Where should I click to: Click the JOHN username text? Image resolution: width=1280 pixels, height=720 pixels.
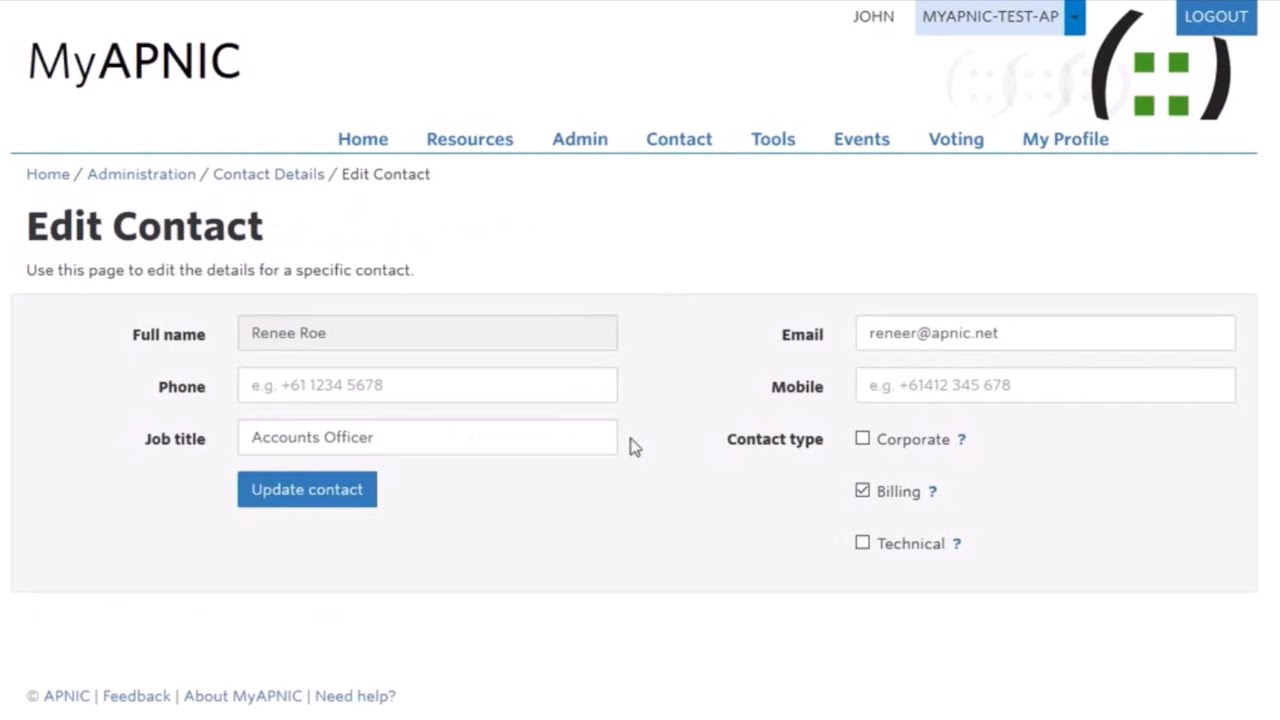[873, 17]
